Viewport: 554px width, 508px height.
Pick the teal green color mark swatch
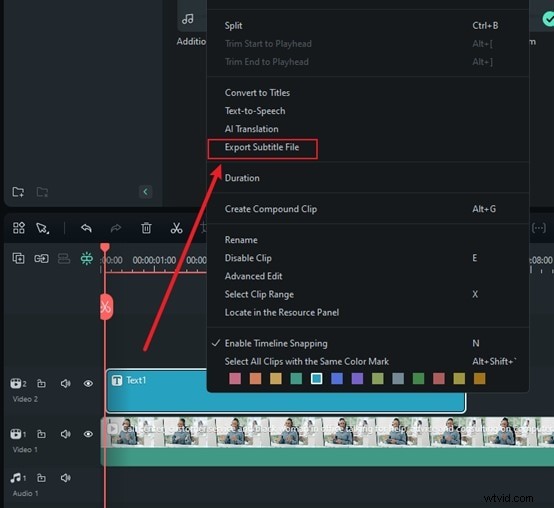pyautogui.click(x=296, y=379)
